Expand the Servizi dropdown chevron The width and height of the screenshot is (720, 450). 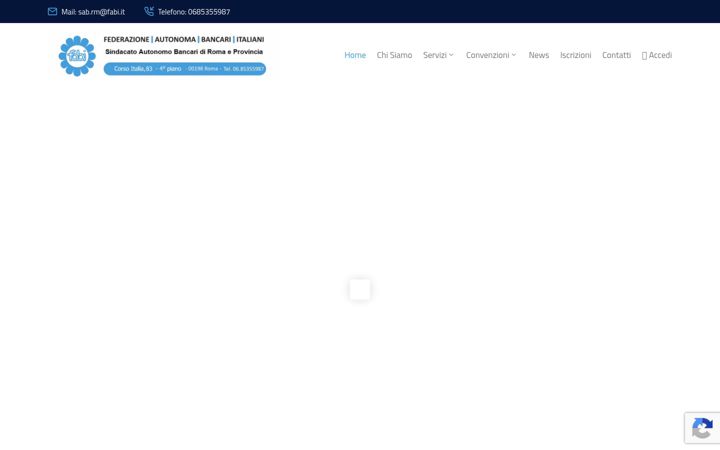coord(451,55)
